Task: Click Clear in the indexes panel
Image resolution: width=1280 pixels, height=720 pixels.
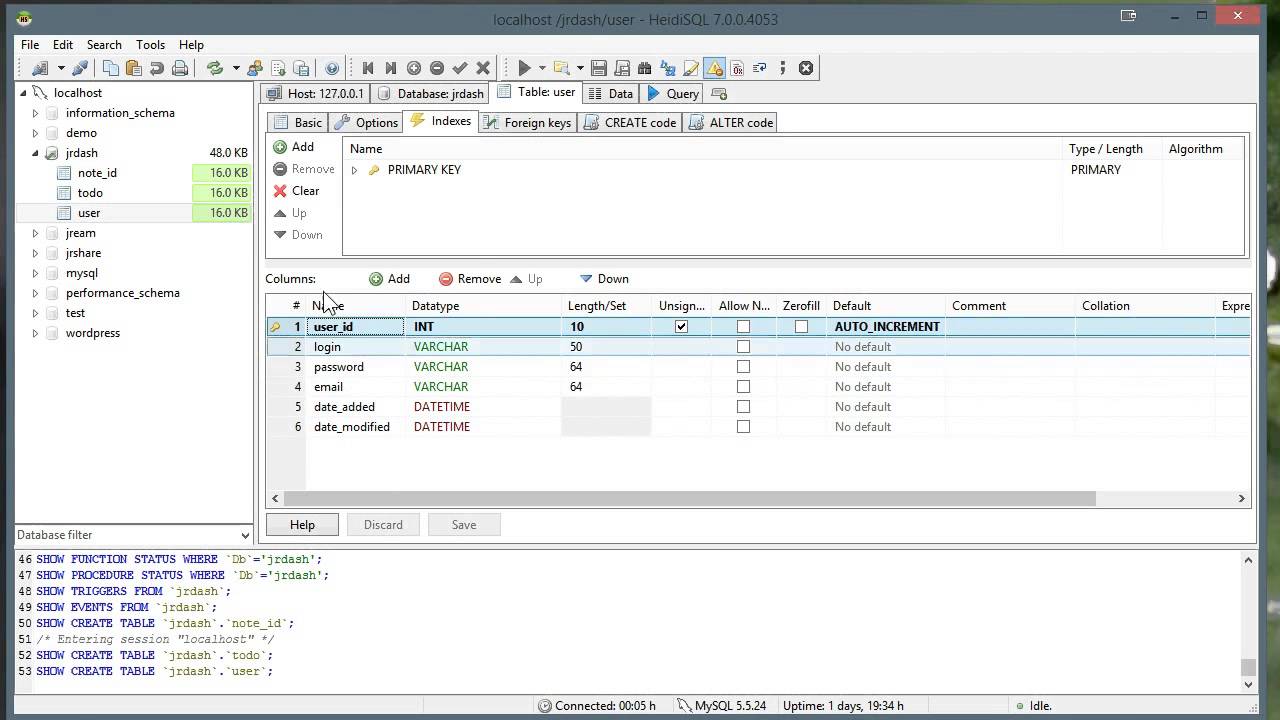Action: [296, 191]
